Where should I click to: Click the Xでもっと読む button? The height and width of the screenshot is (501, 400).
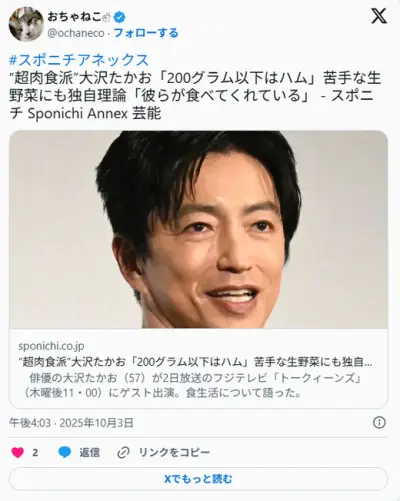click(198, 479)
